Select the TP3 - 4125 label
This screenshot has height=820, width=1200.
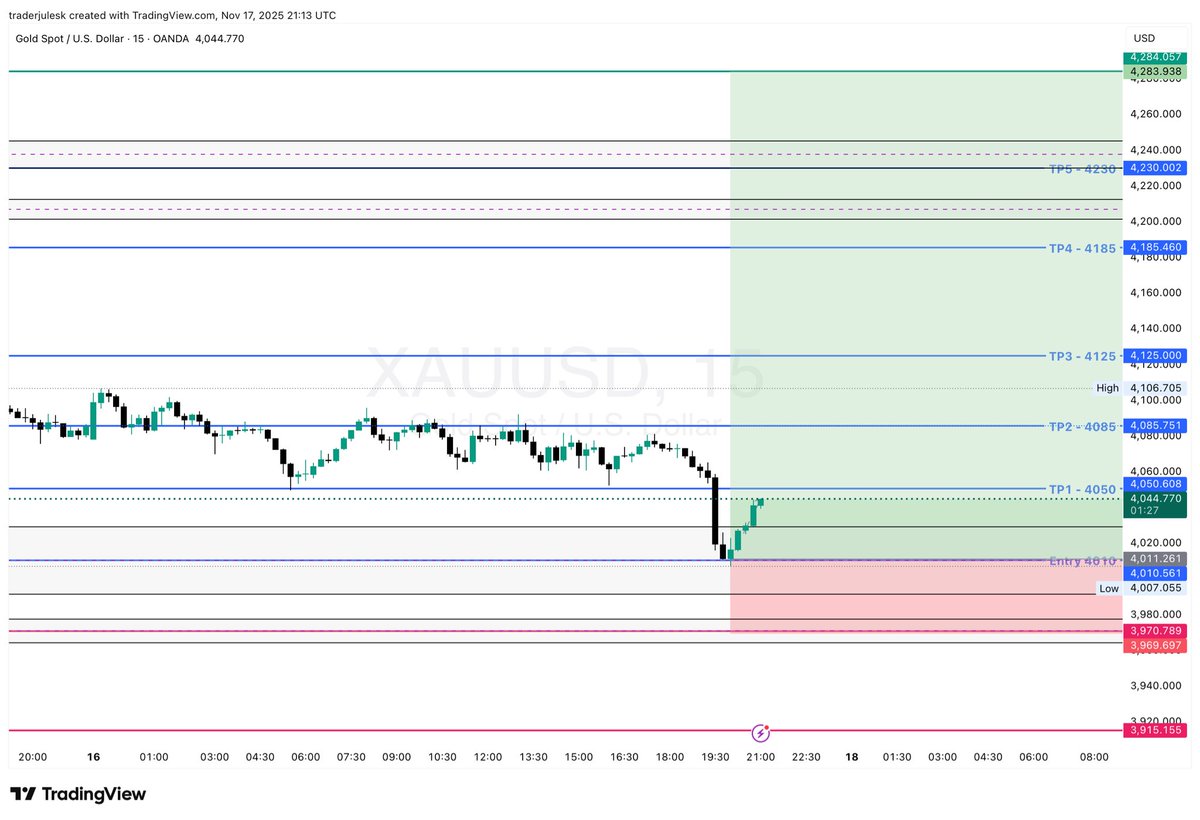tap(1082, 356)
